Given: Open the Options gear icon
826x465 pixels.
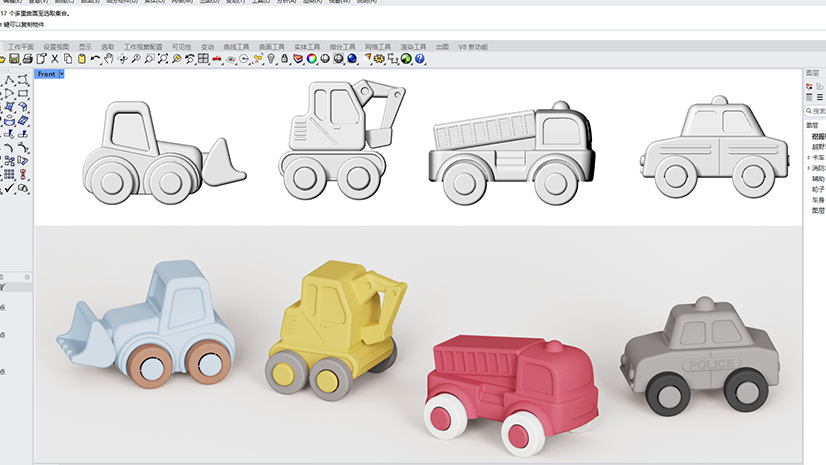Looking at the screenshot, I should [x=379, y=59].
